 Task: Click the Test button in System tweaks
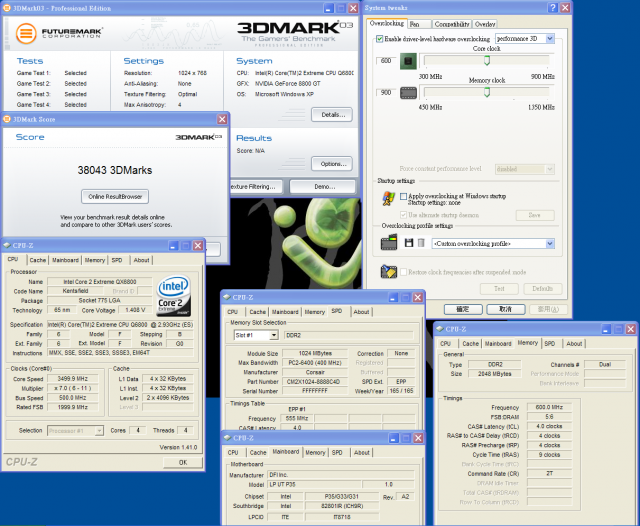499,289
